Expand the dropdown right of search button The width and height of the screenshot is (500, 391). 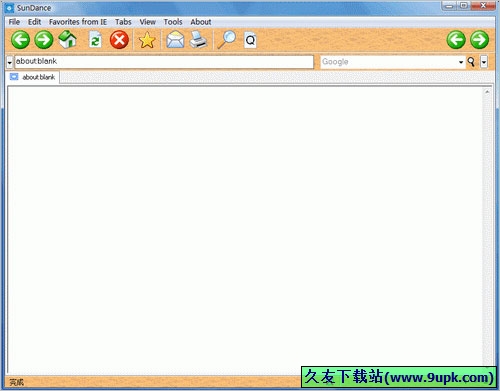pos(484,62)
